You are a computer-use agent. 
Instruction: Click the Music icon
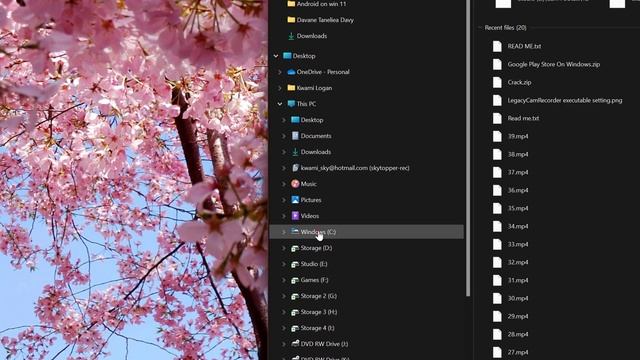(x=295, y=184)
